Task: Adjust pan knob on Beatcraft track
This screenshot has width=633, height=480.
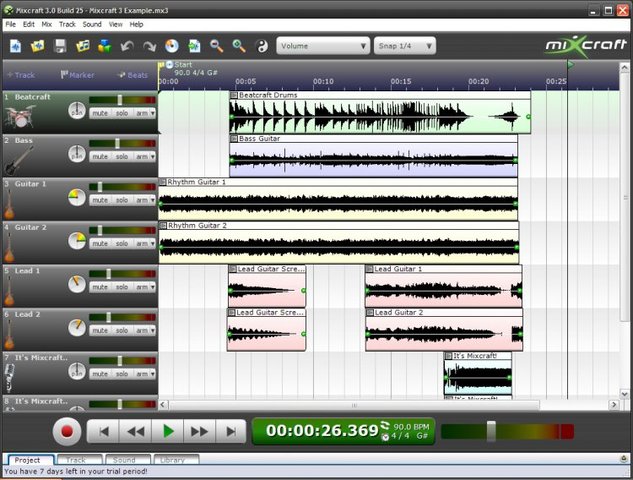Action: 77,110
